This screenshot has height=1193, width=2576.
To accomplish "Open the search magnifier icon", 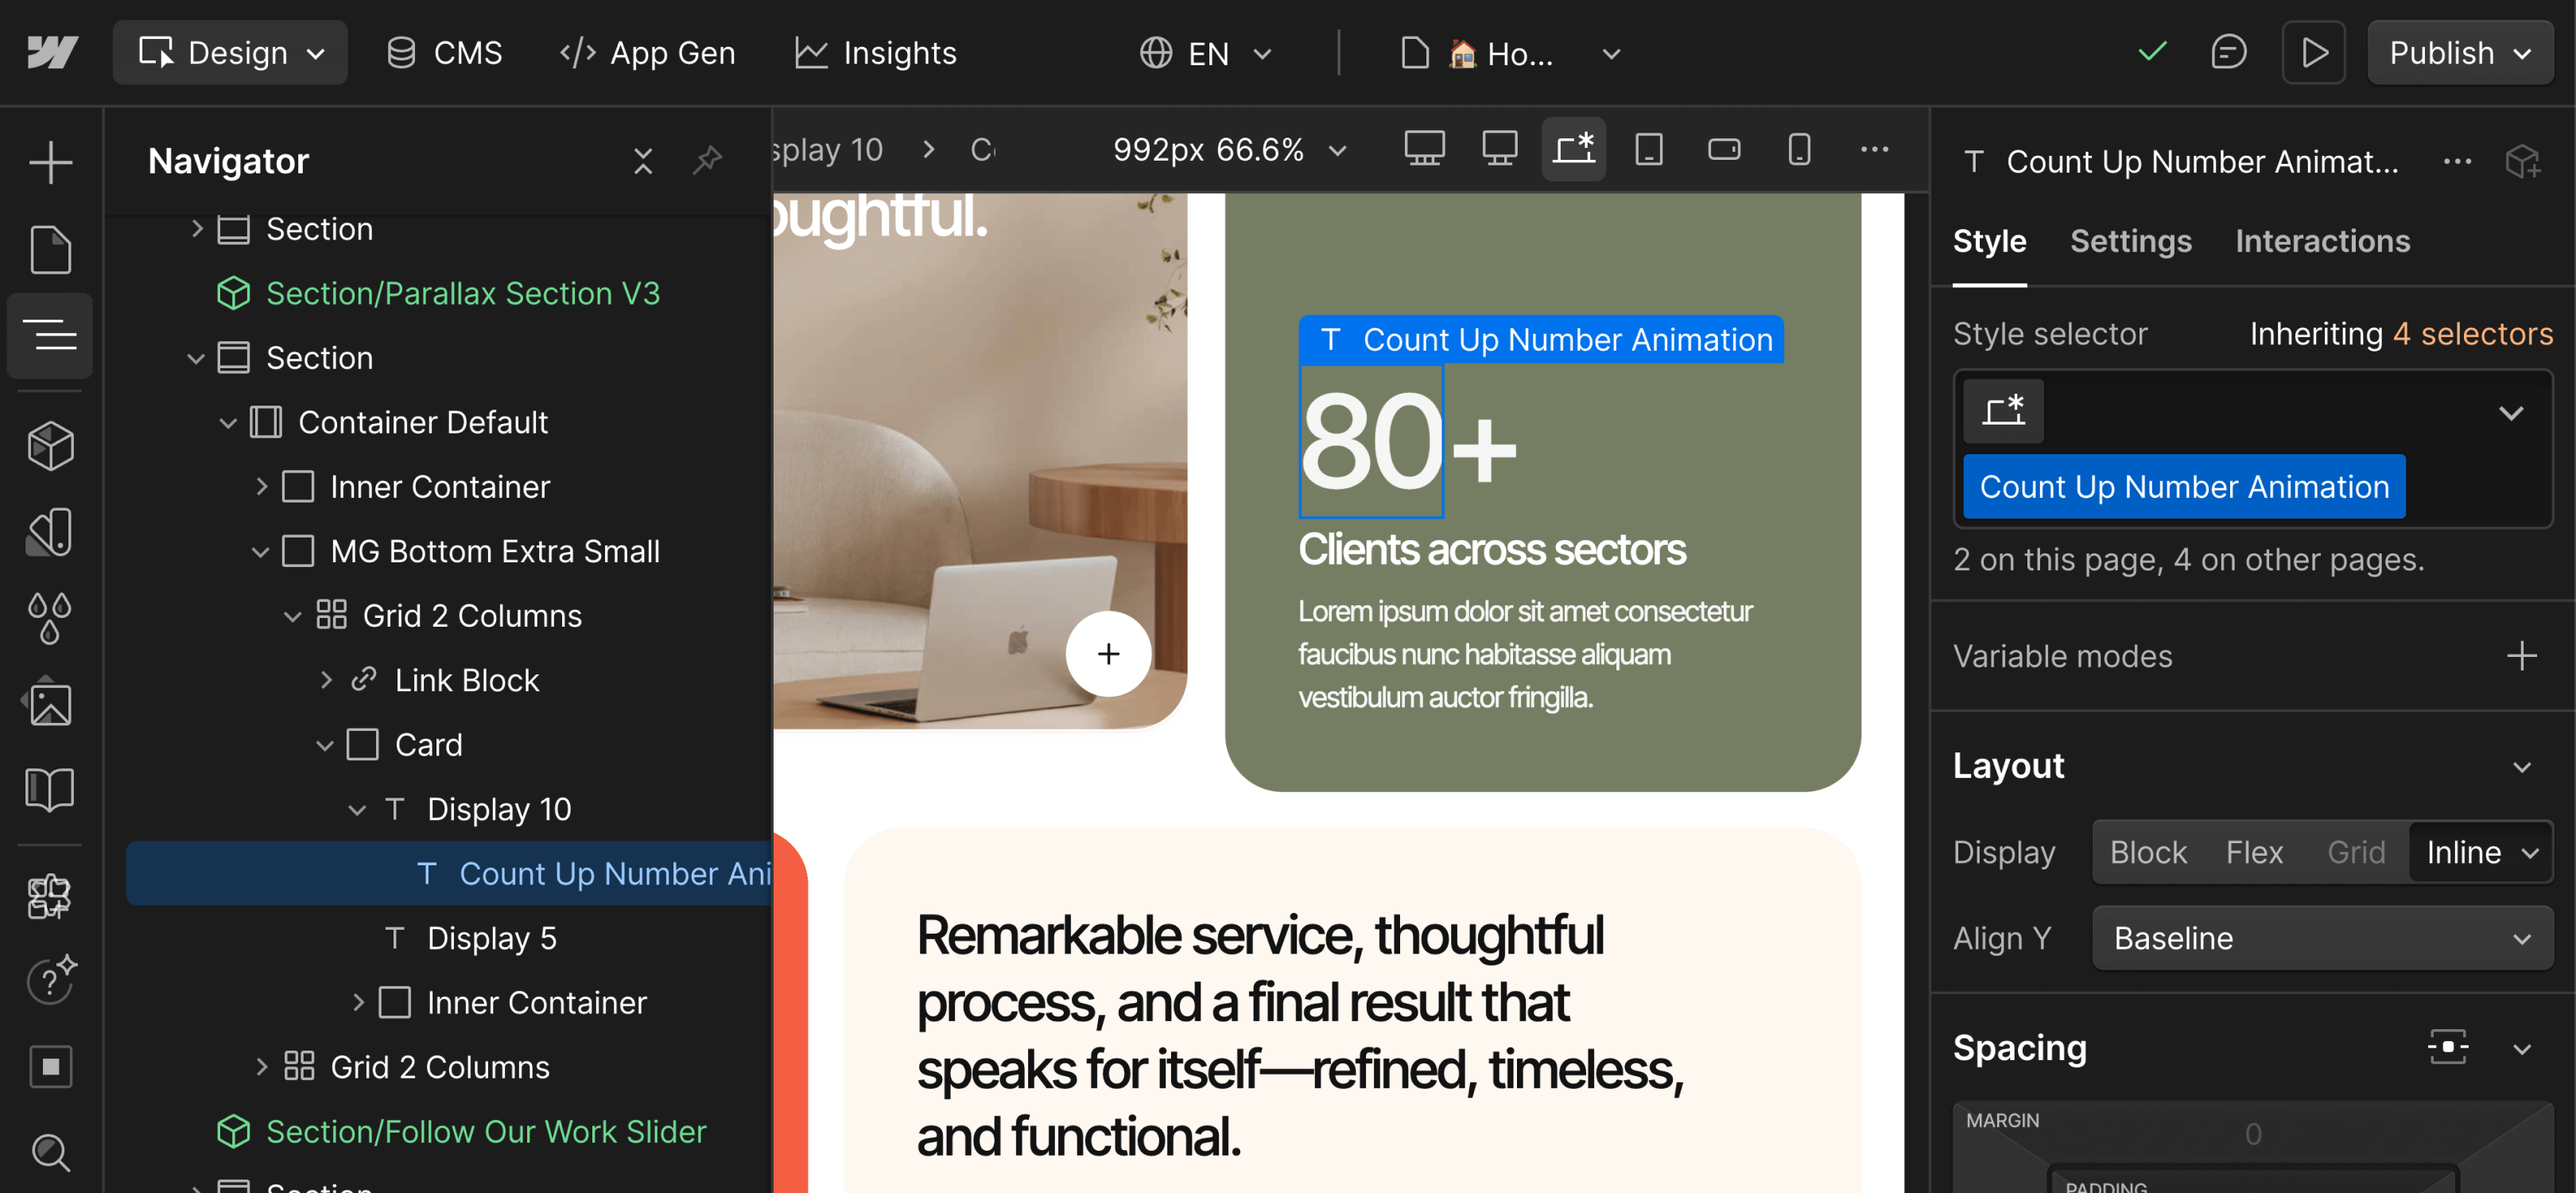I will point(50,1152).
